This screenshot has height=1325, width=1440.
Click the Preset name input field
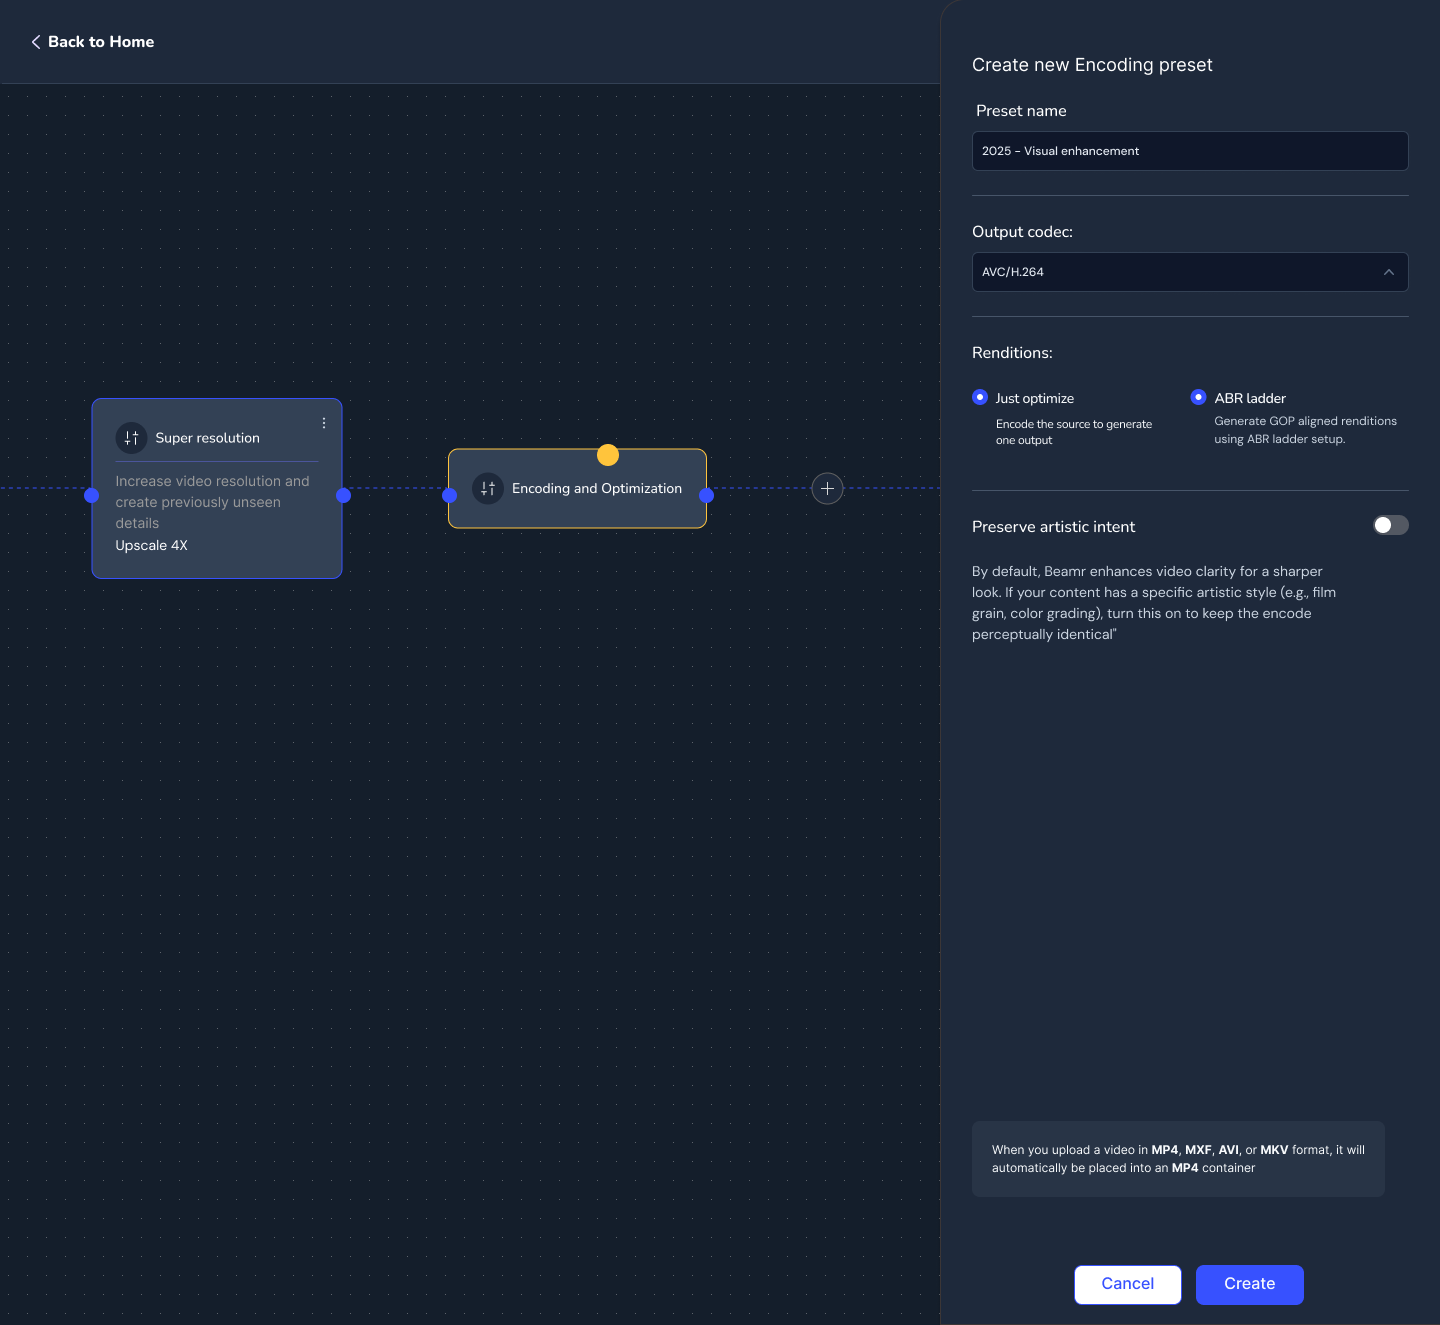tap(1189, 151)
